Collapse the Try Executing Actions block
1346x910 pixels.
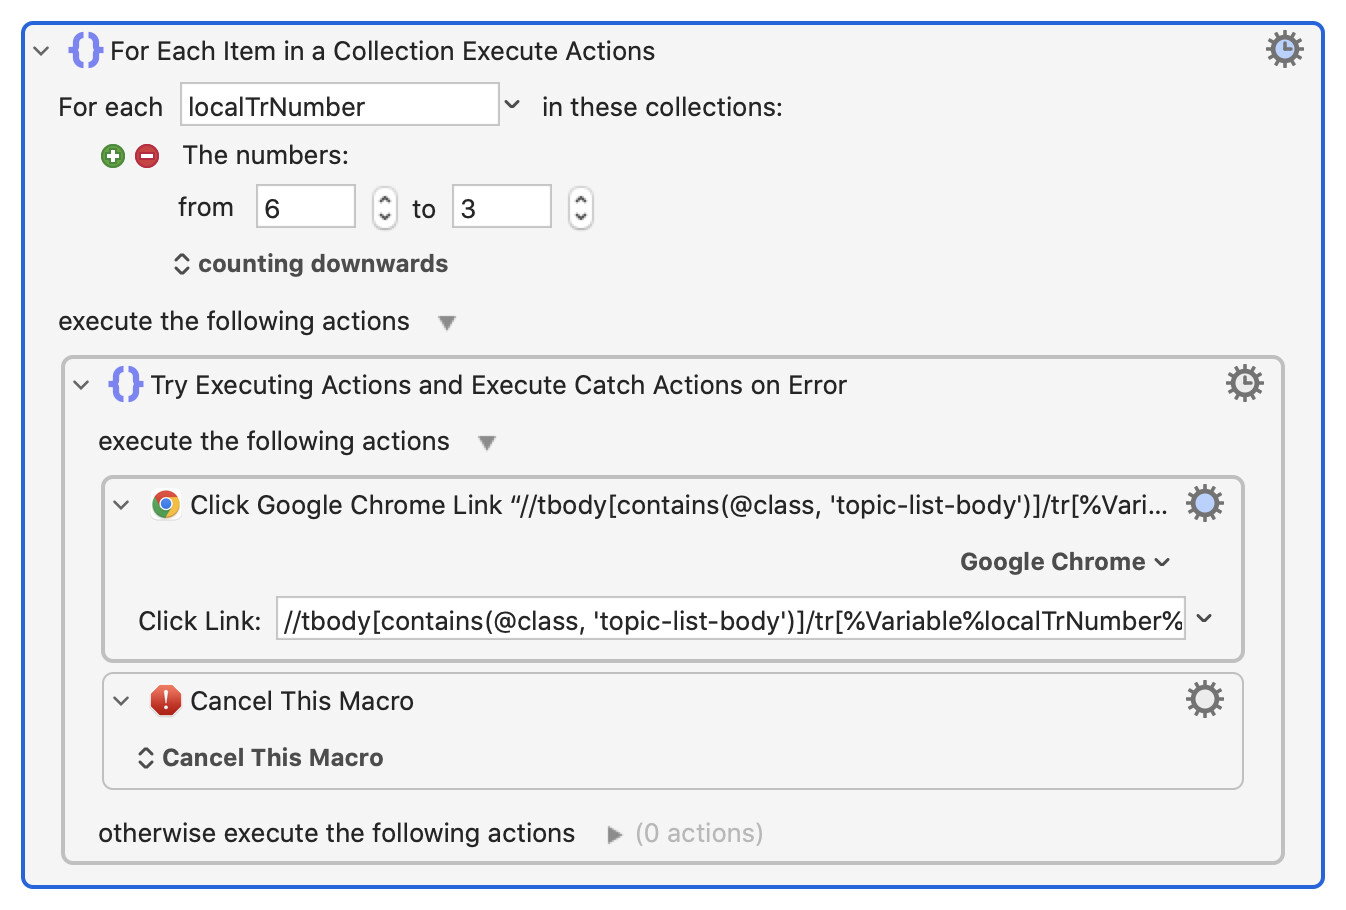[x=81, y=385]
